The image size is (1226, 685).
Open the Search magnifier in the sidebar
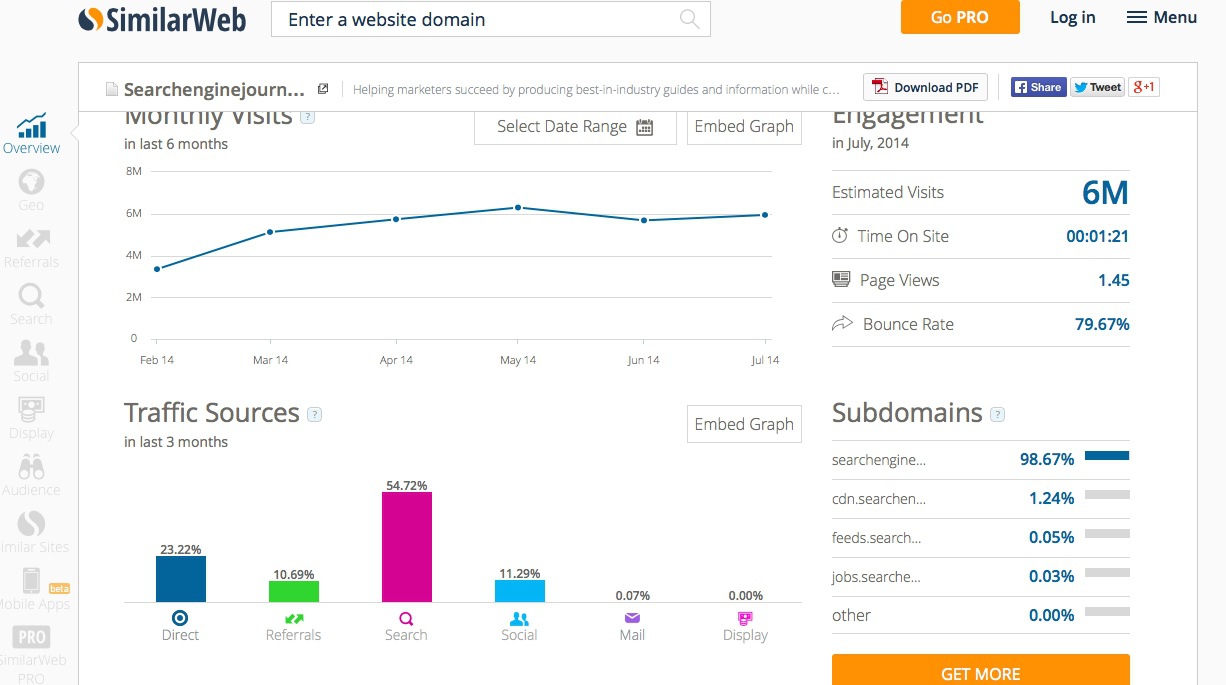click(x=31, y=305)
